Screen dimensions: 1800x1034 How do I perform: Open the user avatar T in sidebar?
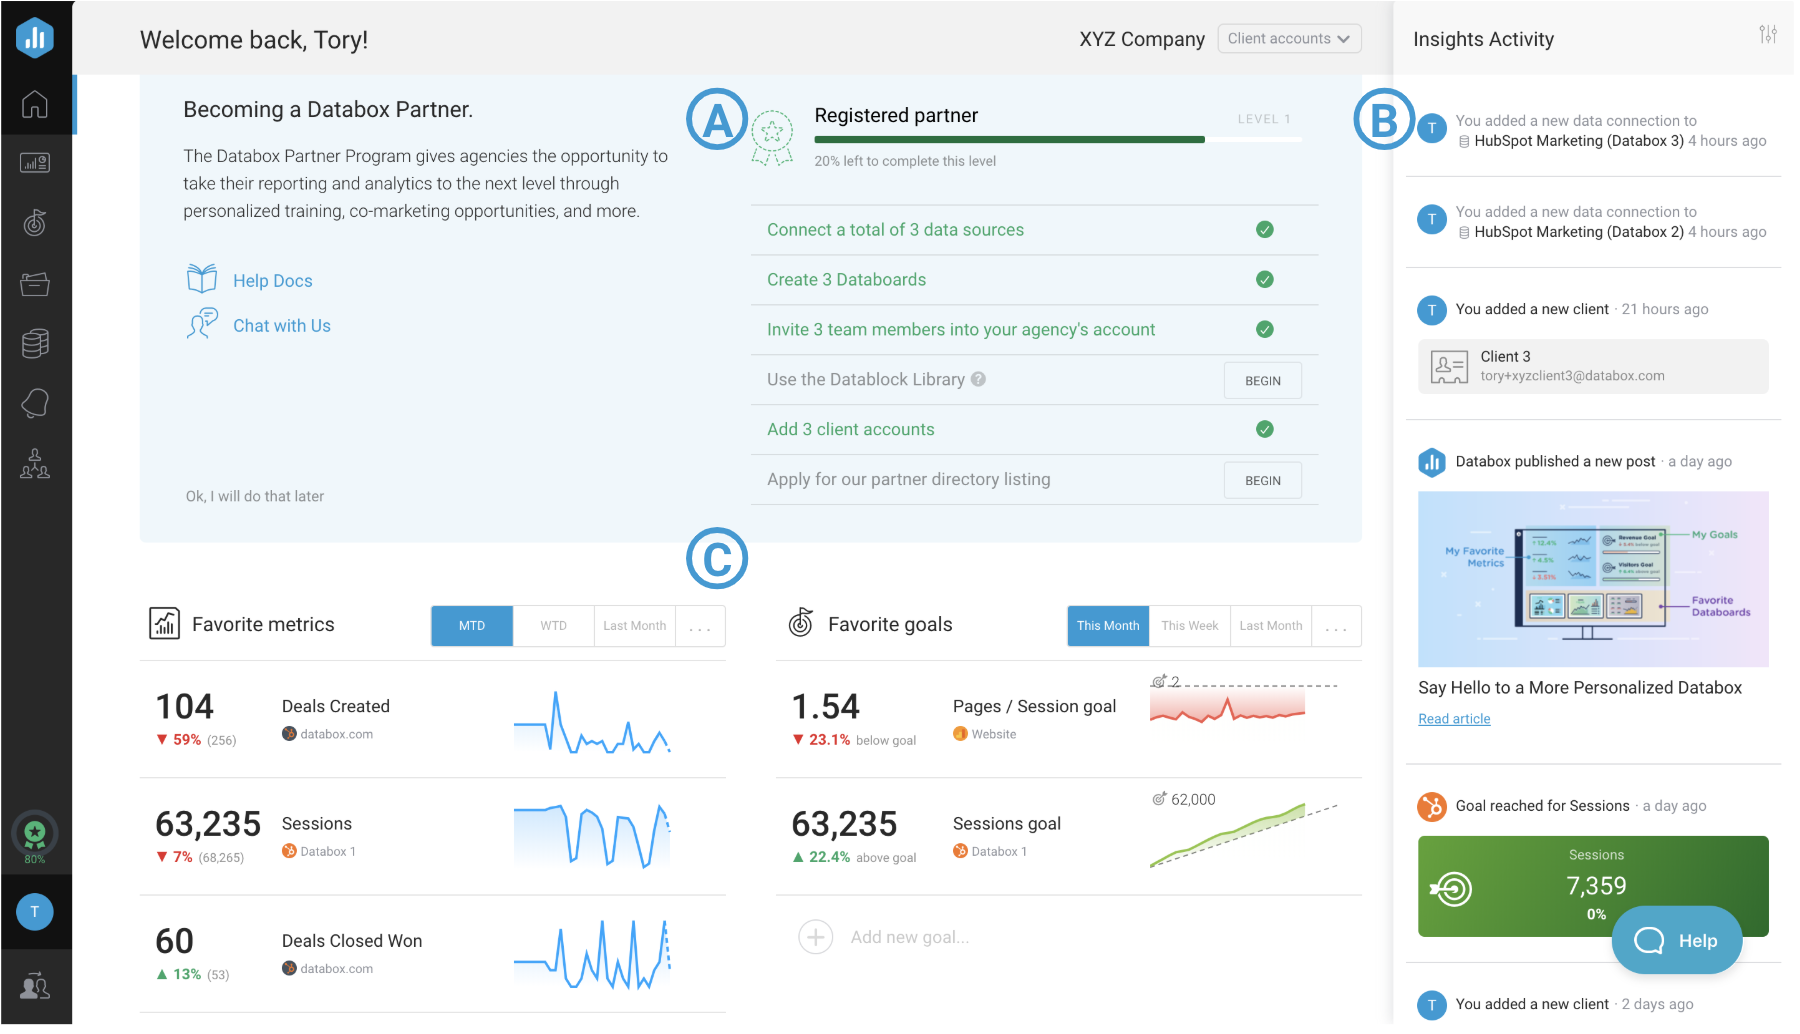[35, 911]
